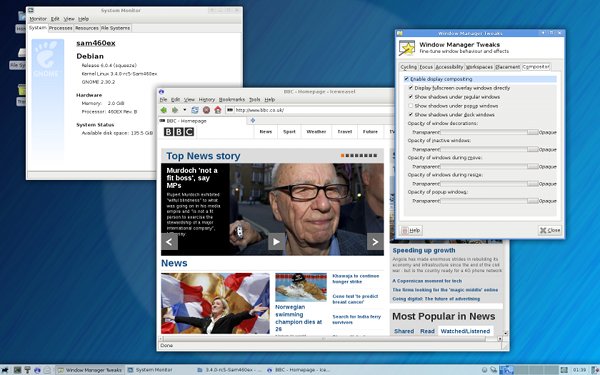Play the Top News story carousel
This screenshot has width=600, height=375.
(x=276, y=241)
